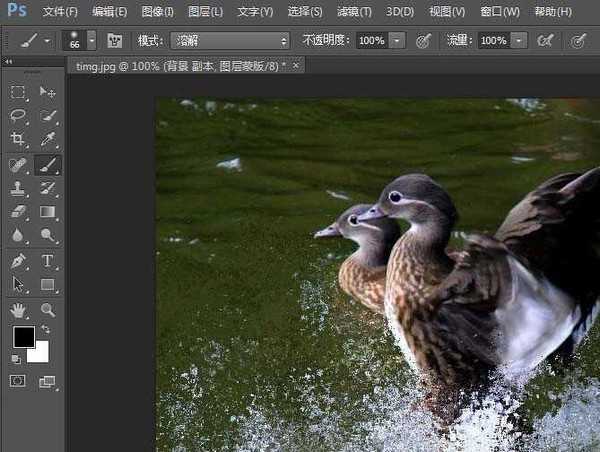The height and width of the screenshot is (452, 600).
Task: Activate the Clone Stamp tool
Action: click(x=18, y=188)
